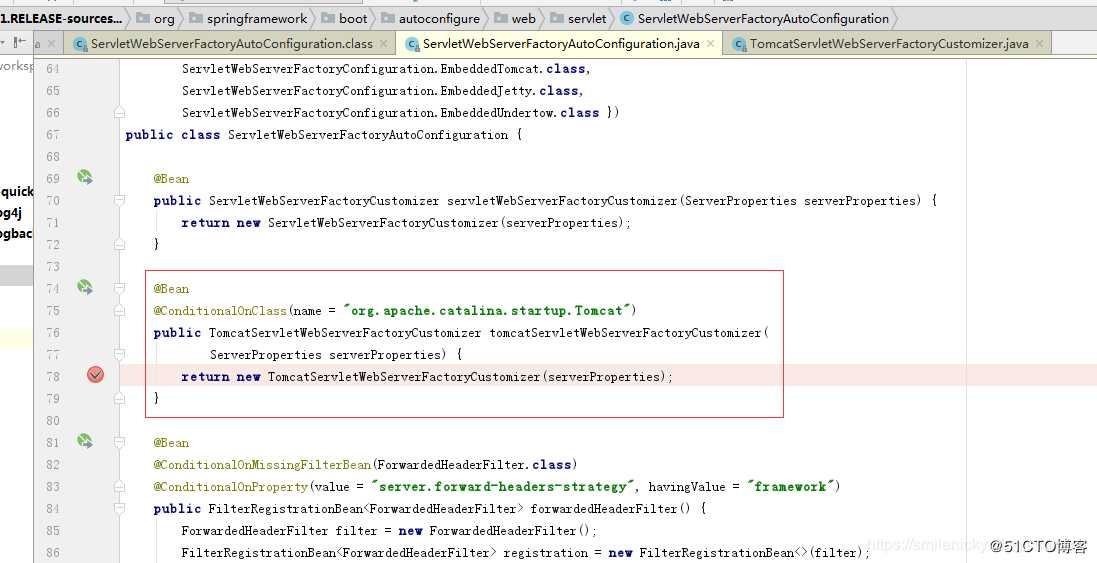Collapse annotations fold marker on line 74
The image size is (1097, 563).
[120, 288]
